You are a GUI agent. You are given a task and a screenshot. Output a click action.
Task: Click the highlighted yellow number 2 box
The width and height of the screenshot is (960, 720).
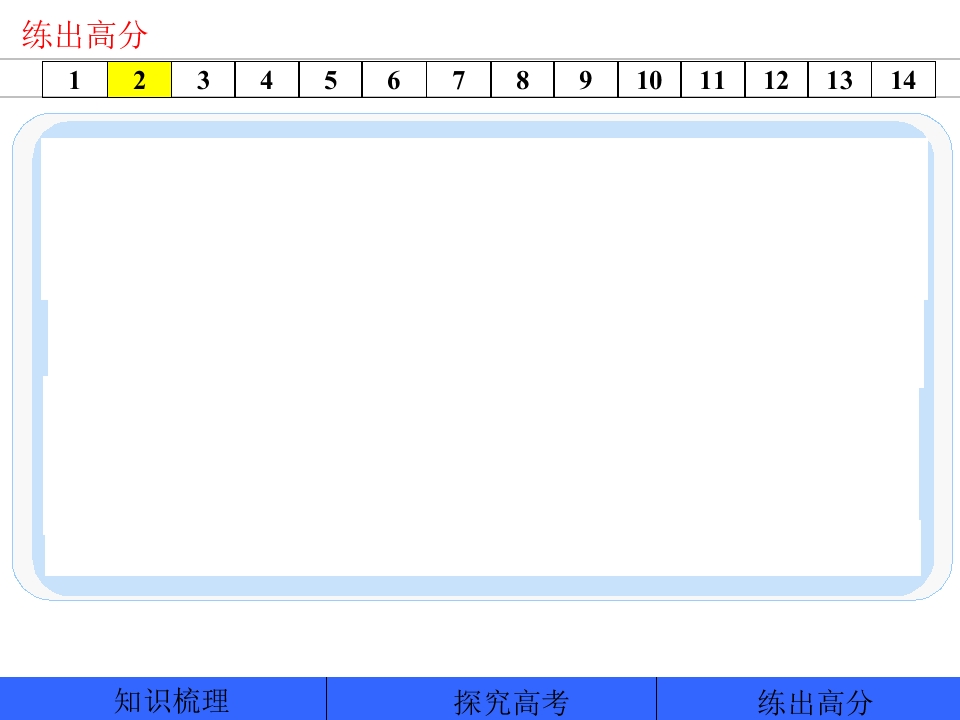[140, 80]
